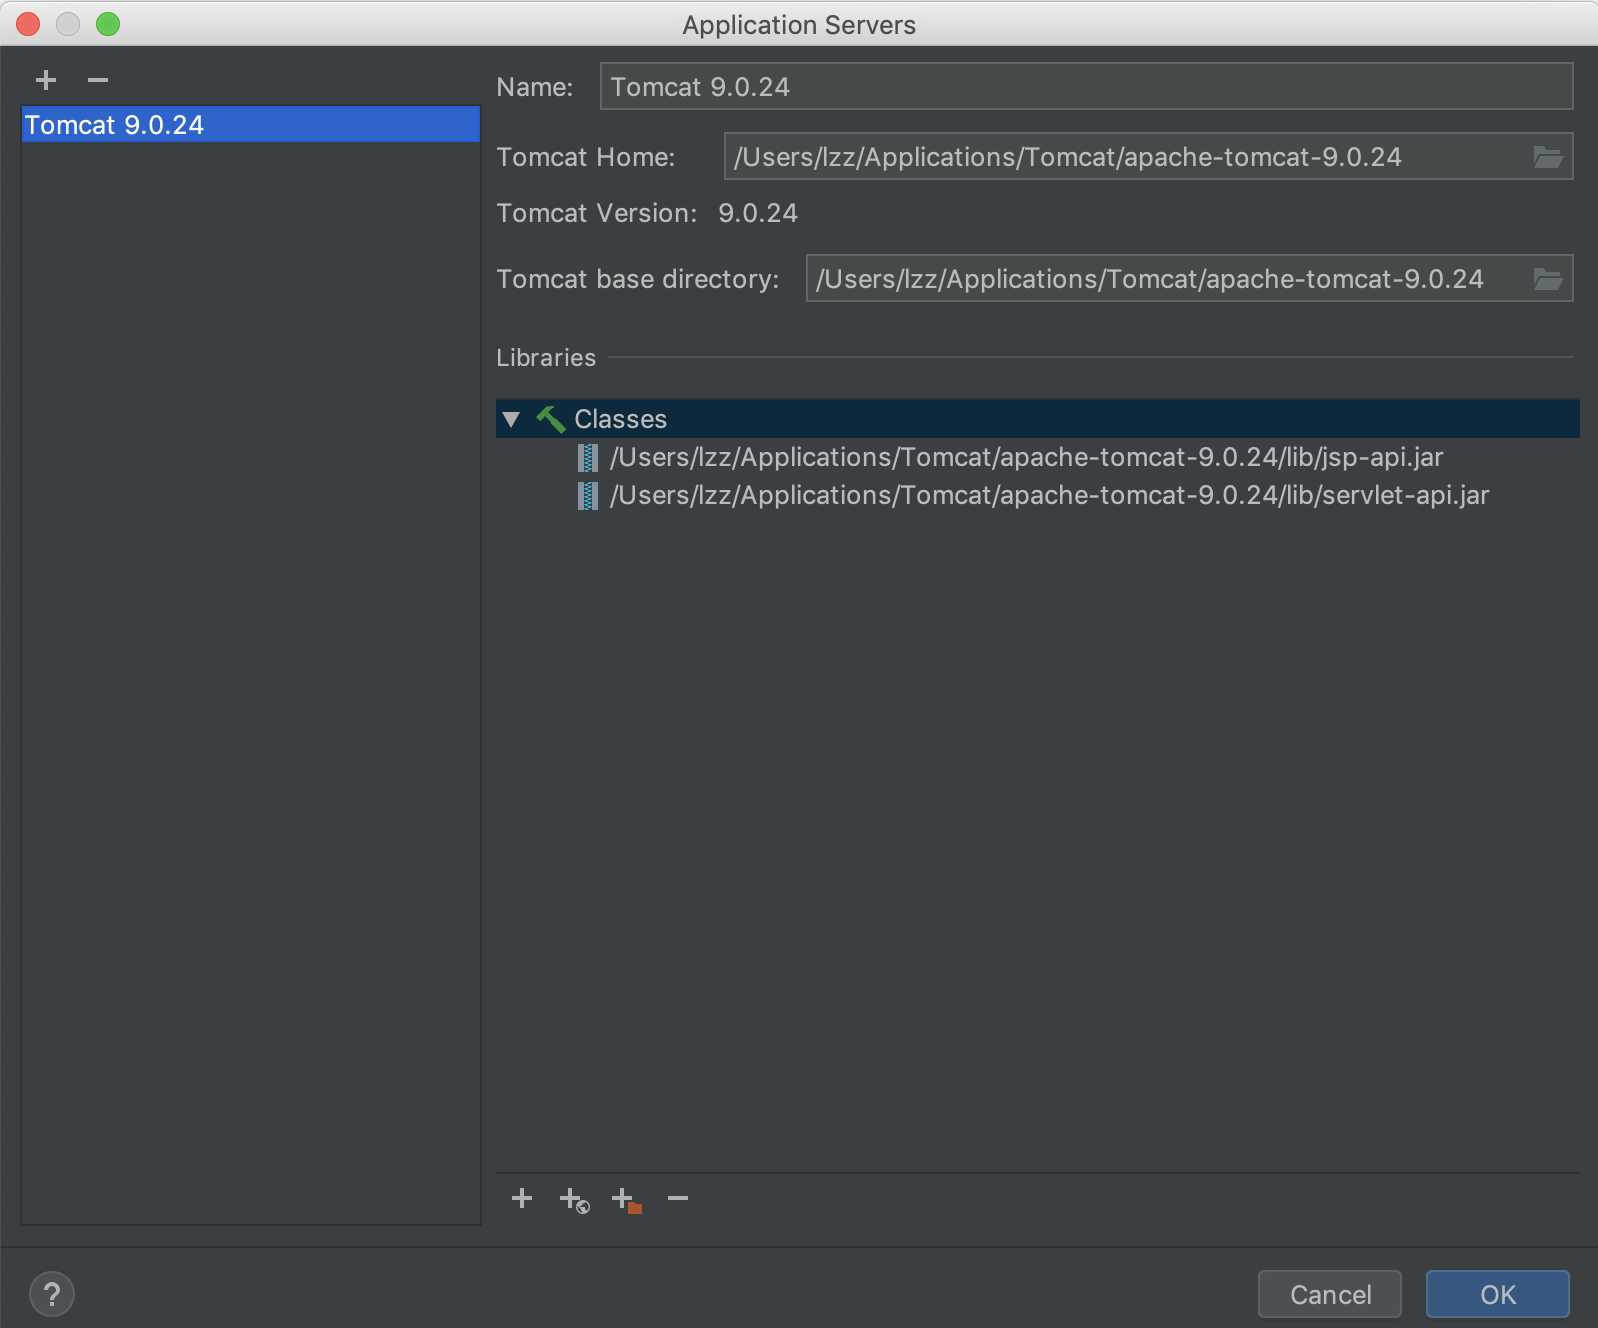This screenshot has width=1598, height=1328.
Task: Select the jsp-api.jar library entry
Action: click(x=1026, y=457)
